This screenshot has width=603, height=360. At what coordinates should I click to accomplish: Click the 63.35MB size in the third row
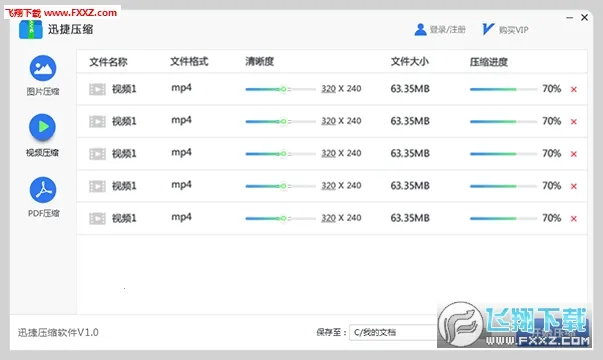[410, 153]
